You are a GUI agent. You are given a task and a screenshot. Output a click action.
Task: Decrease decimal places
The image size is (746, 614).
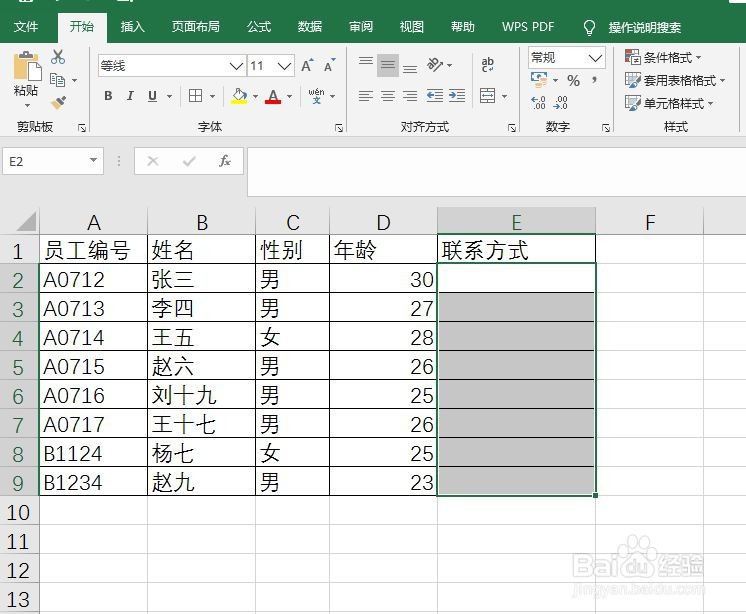(x=561, y=103)
